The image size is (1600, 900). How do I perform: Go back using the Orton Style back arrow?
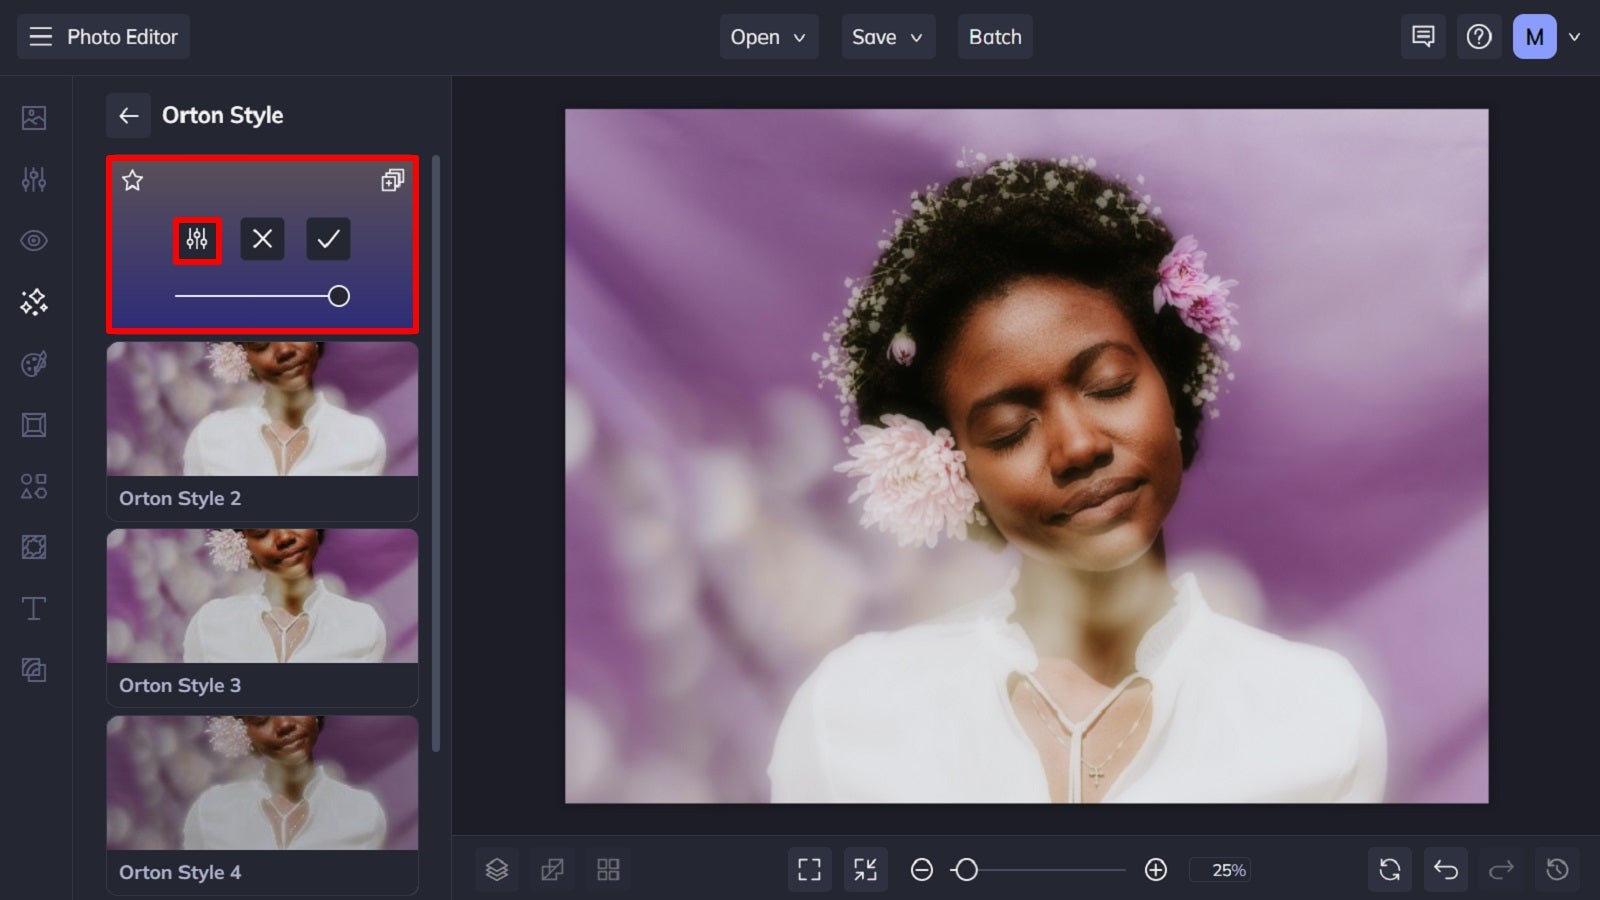pyautogui.click(x=128, y=115)
